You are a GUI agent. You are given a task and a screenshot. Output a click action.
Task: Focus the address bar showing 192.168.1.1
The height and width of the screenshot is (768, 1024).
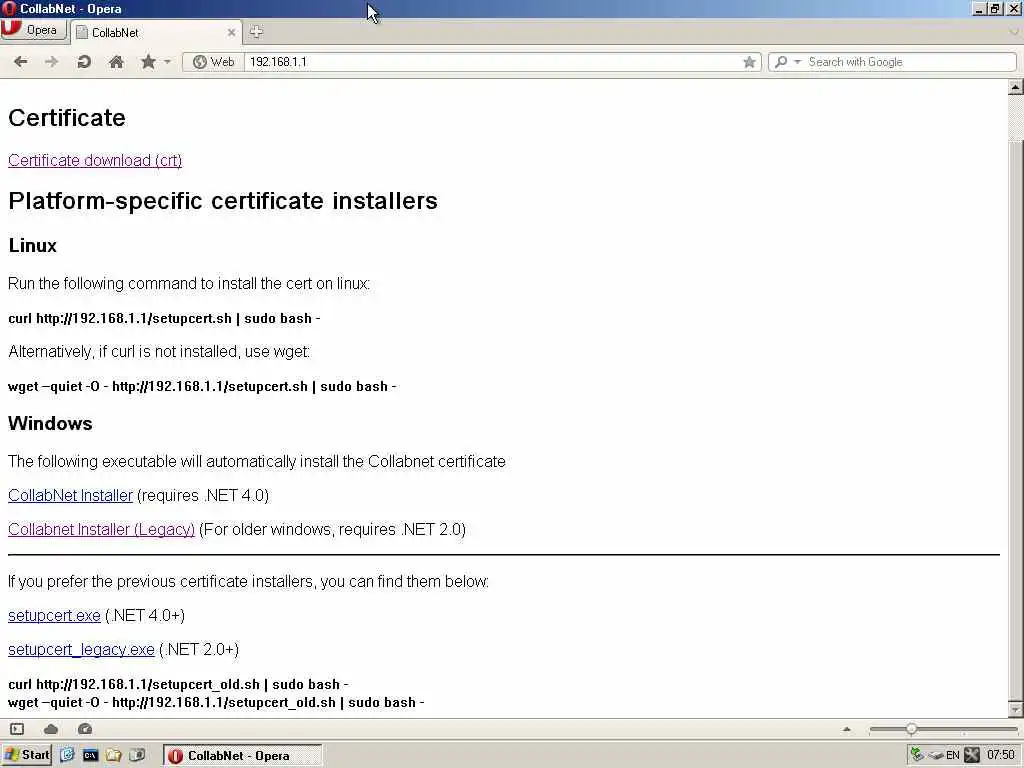pos(493,62)
